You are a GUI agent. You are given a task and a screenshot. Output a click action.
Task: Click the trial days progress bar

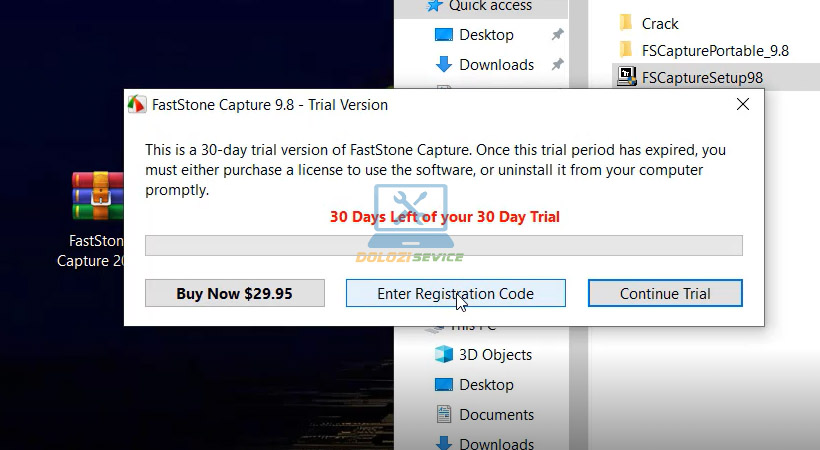[x=443, y=245]
